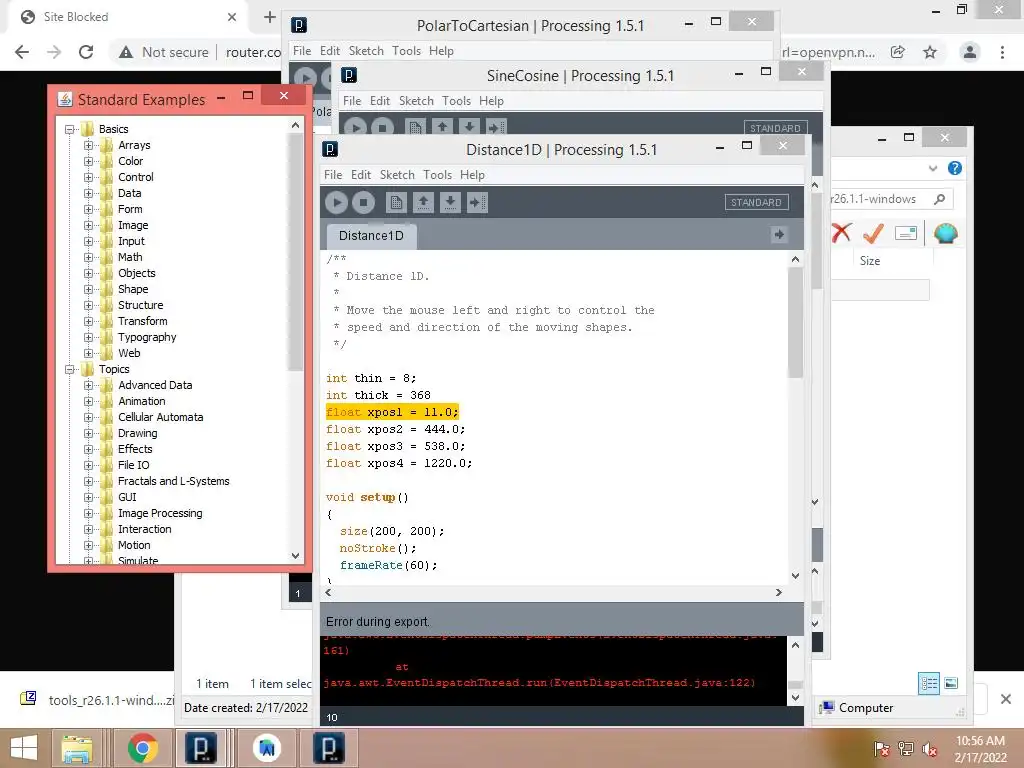Click console scroll up arrow

[x=795, y=645]
